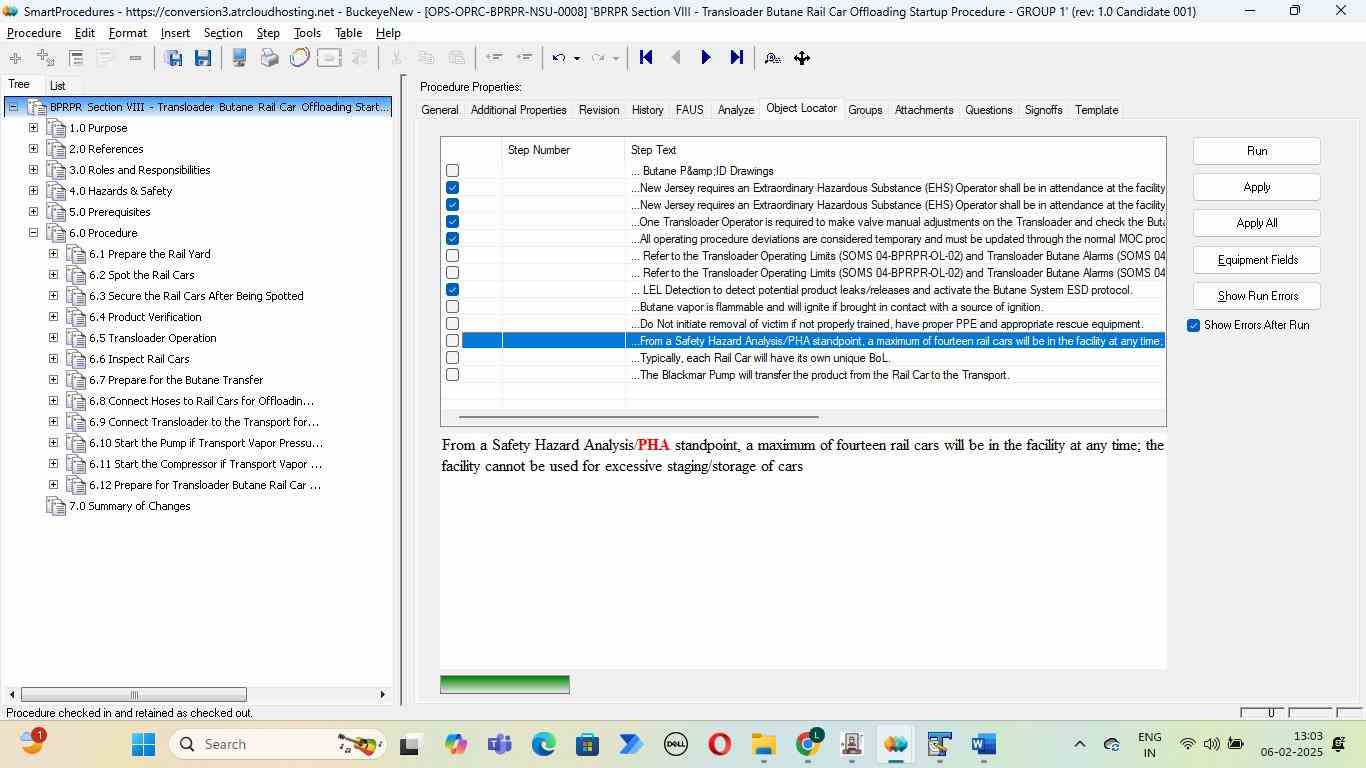Screen dimensions: 1366x768
Task: Open Microsoft Edge from taskbar
Action: [543, 744]
